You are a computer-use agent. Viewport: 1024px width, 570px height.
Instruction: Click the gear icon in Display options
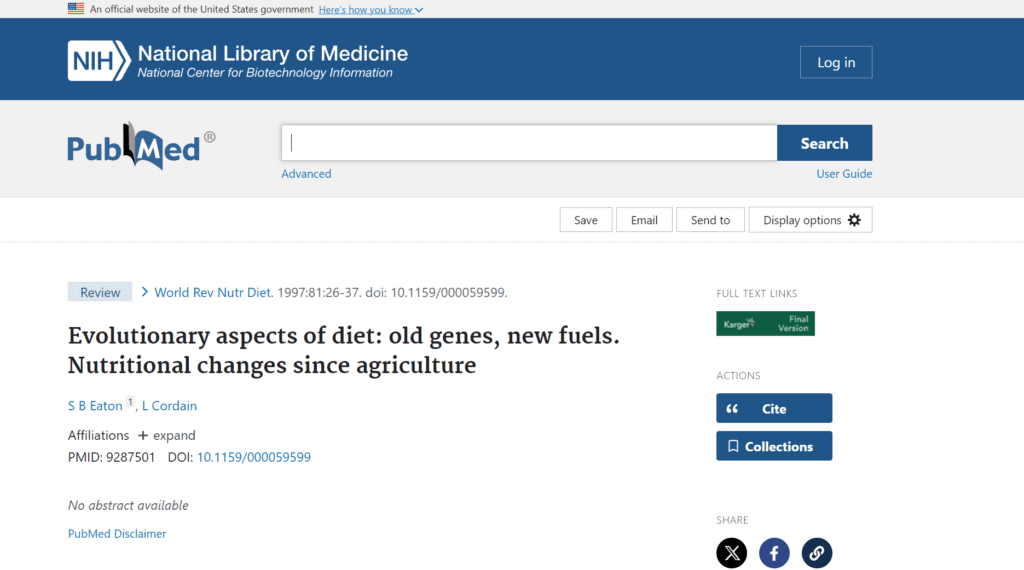(854, 220)
